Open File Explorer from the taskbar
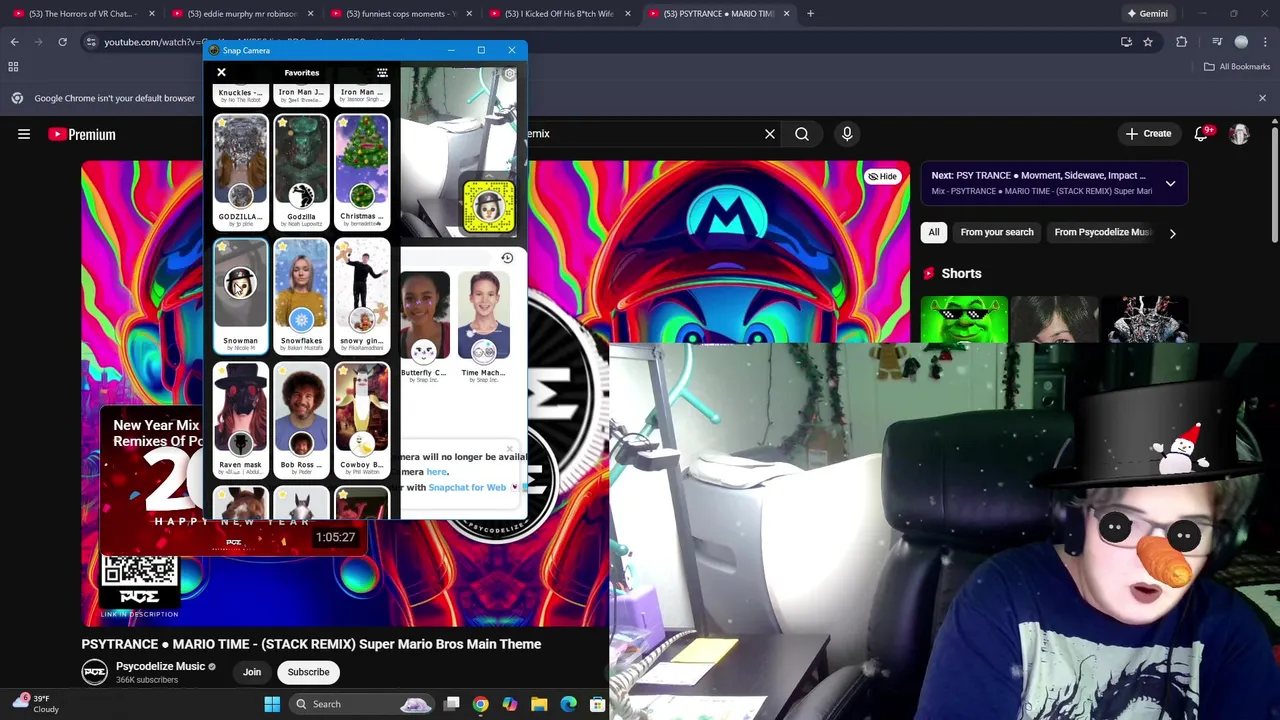The height and width of the screenshot is (720, 1280). (539, 704)
